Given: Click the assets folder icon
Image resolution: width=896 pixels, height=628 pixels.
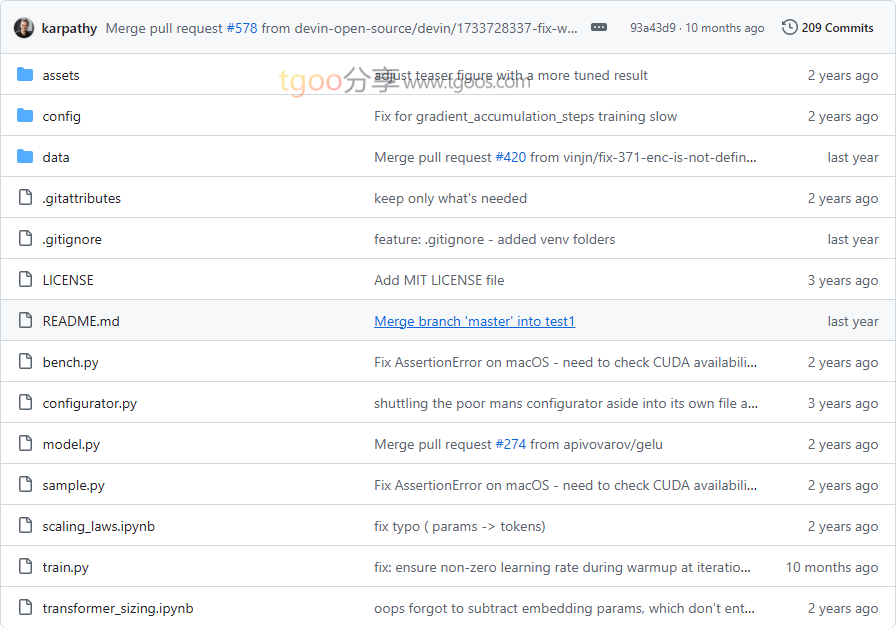Looking at the screenshot, I should pos(25,75).
